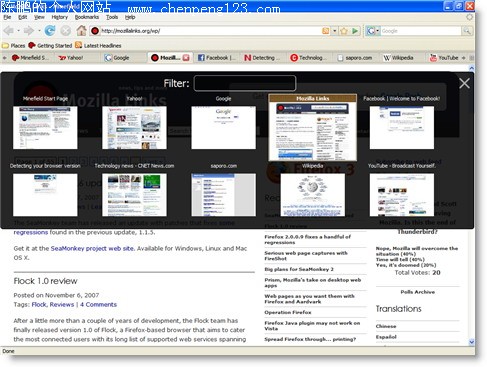Click the Filter text field
487x367 pixels.
click(x=245, y=83)
